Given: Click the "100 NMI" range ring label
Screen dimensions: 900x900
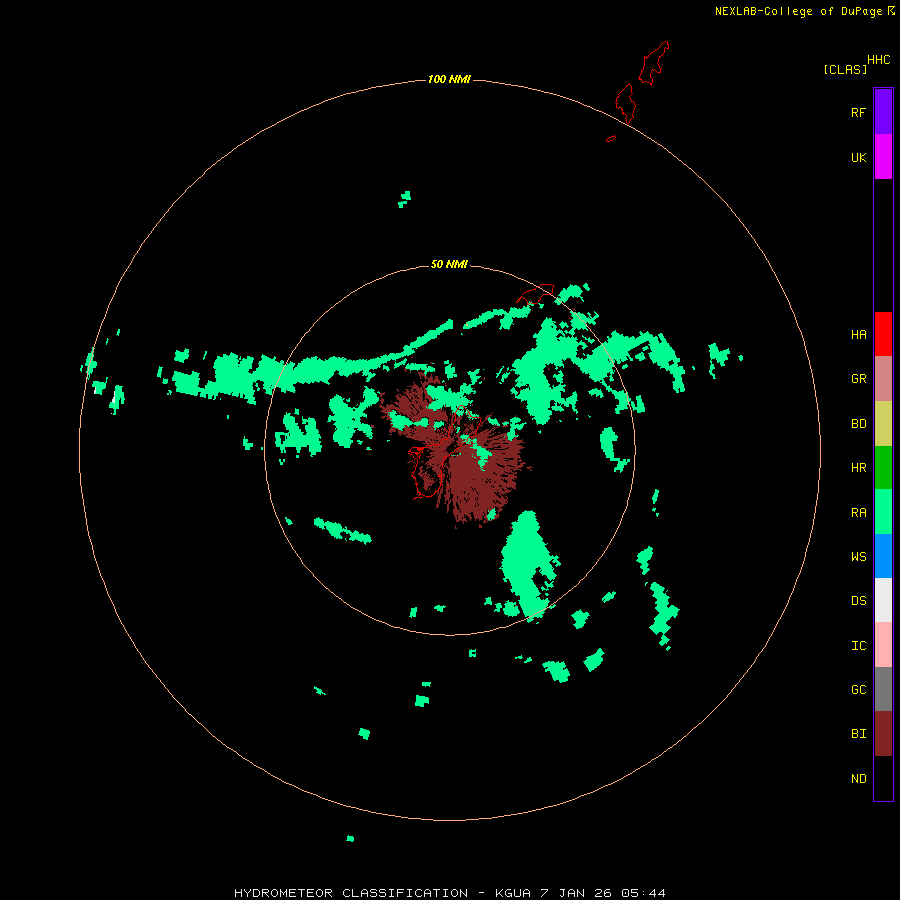Looking at the screenshot, I should [449, 79].
